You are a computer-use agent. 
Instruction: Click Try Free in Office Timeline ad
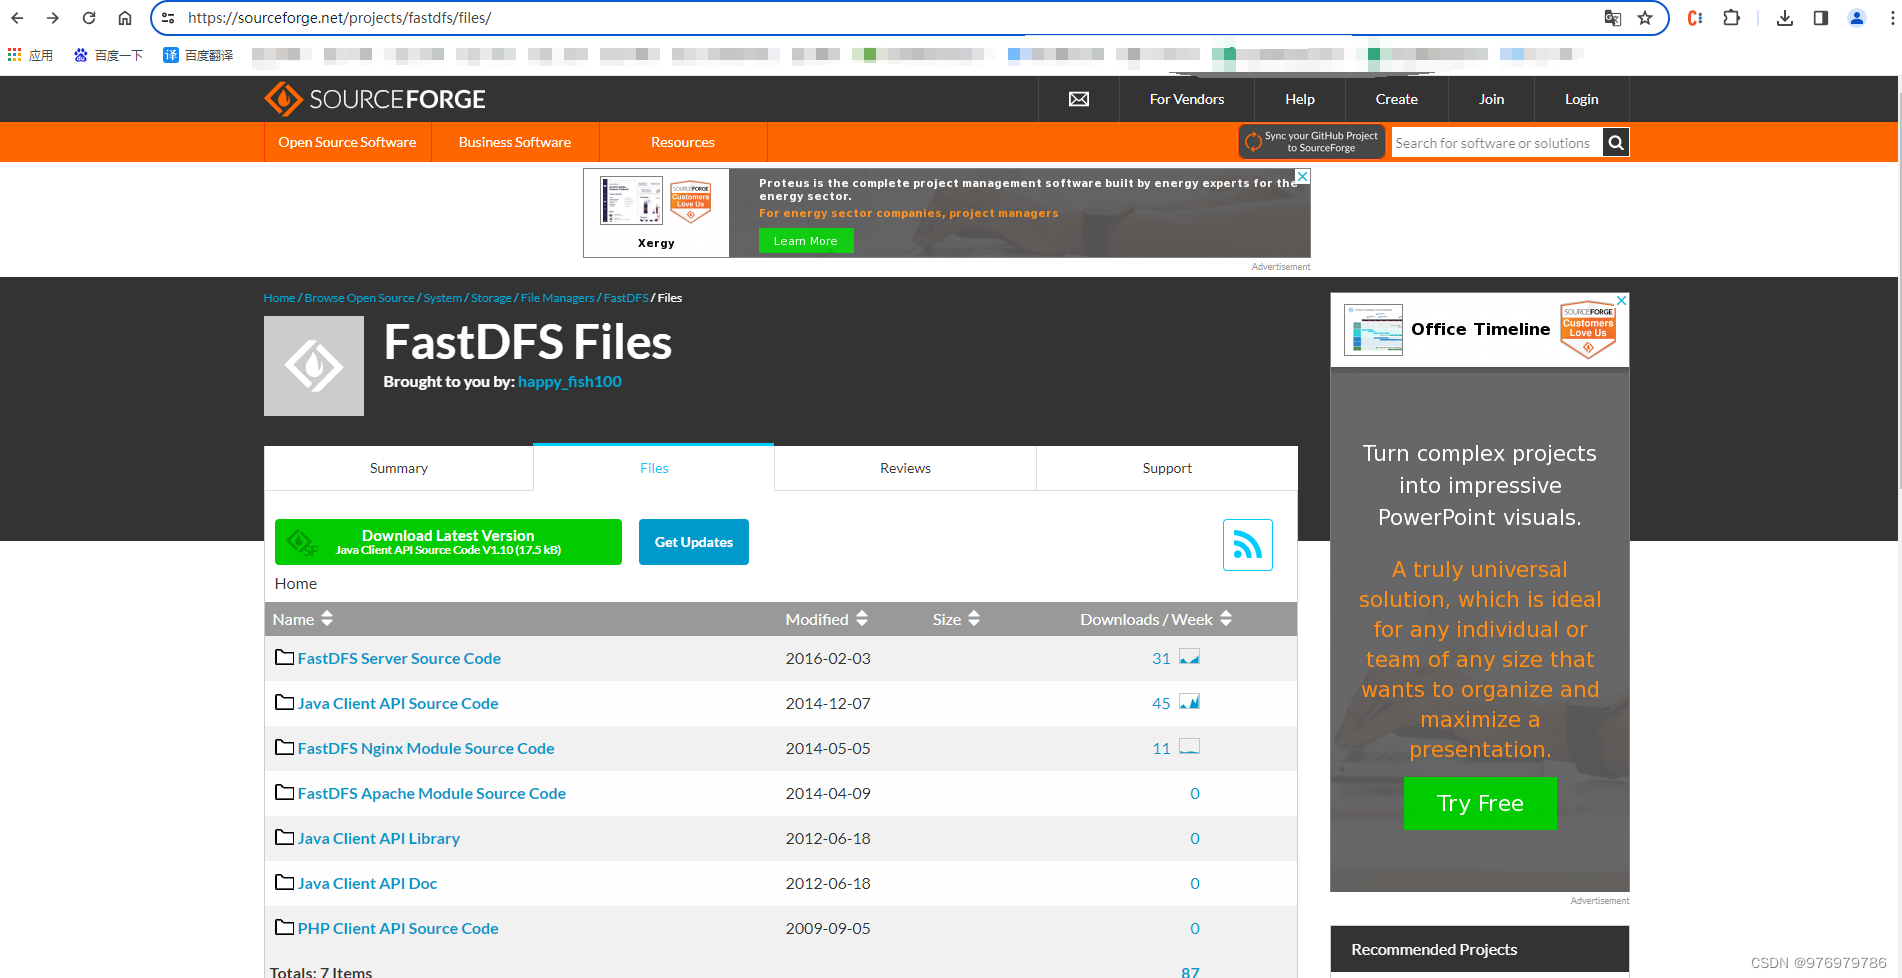[1480, 803]
